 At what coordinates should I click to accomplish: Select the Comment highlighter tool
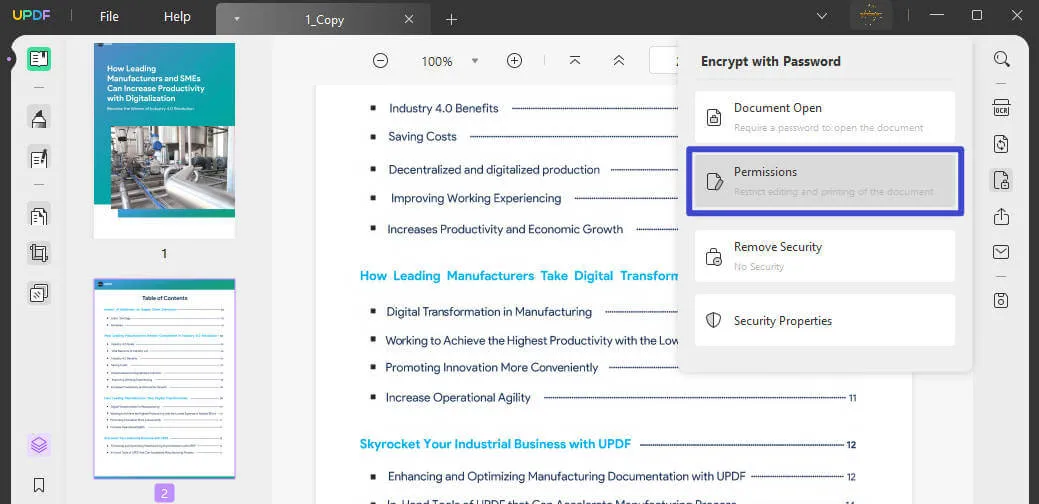[x=39, y=119]
